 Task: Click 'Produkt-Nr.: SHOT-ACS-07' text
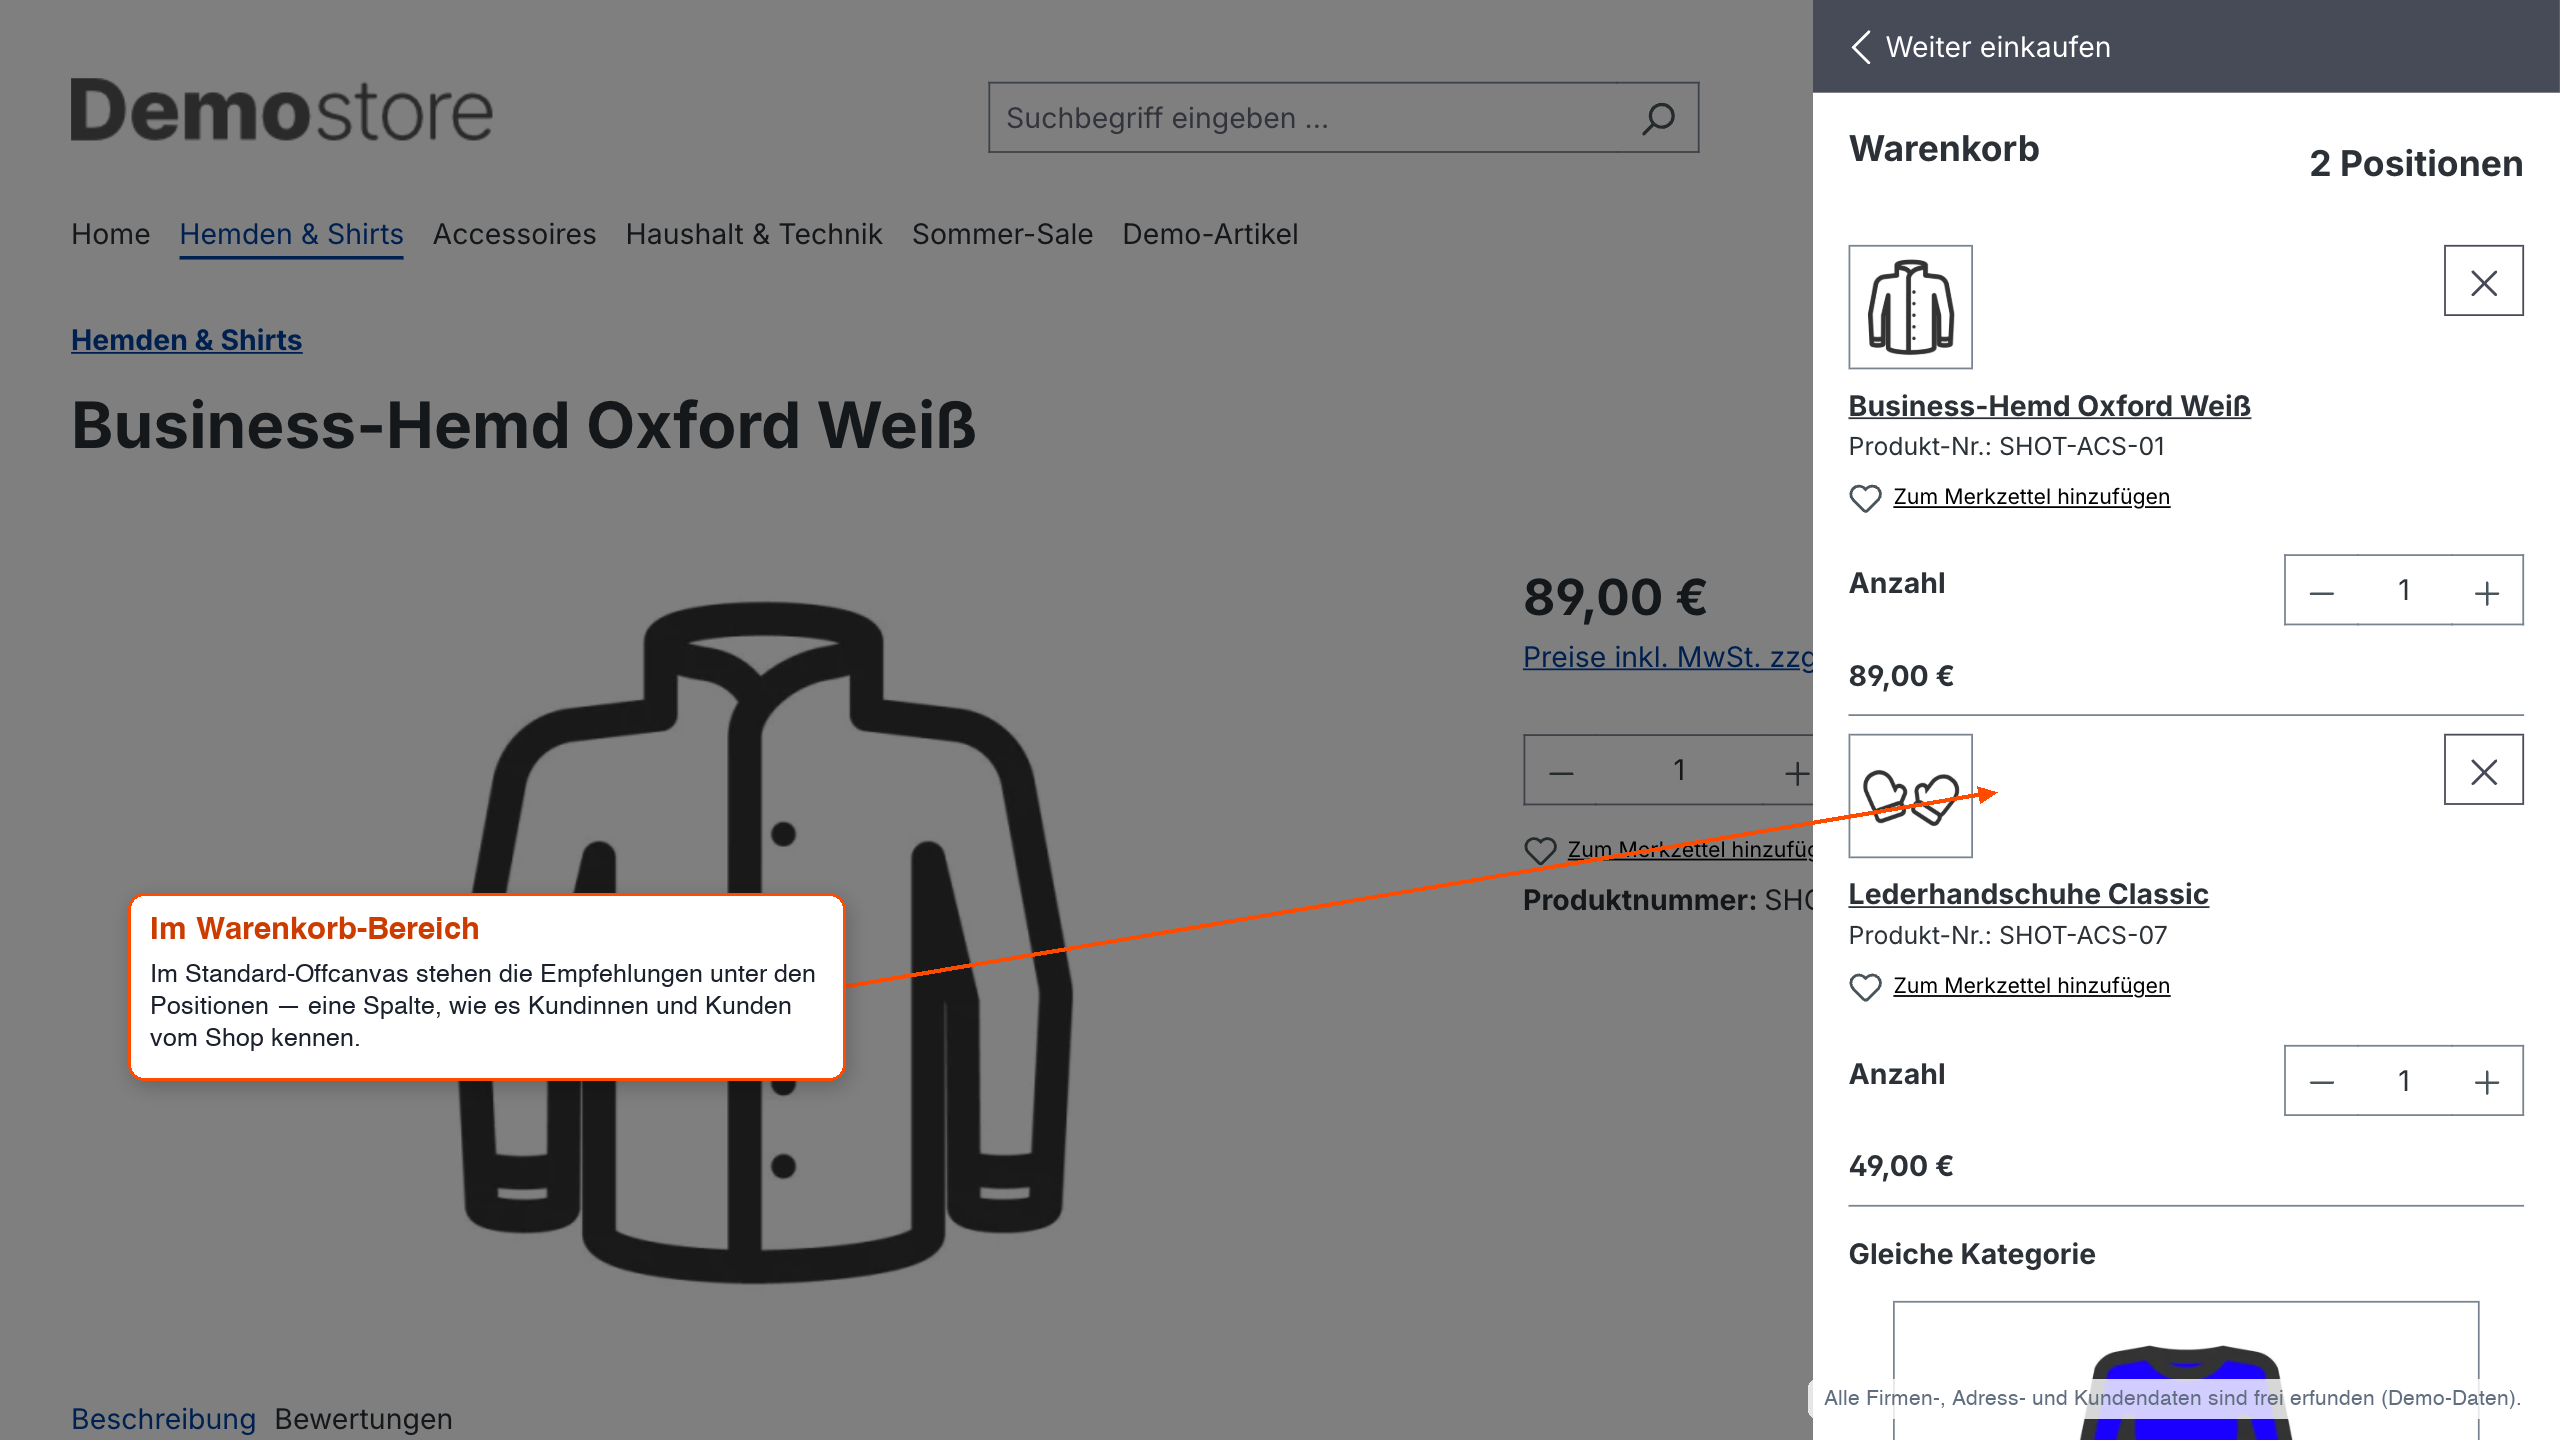point(2007,936)
